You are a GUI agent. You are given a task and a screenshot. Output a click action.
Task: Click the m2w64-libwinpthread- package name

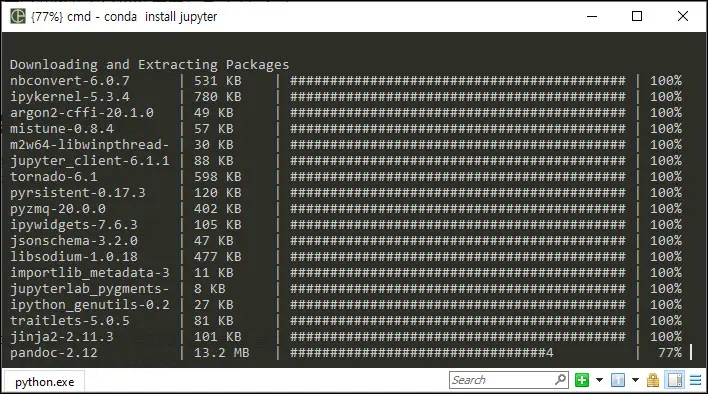89,145
